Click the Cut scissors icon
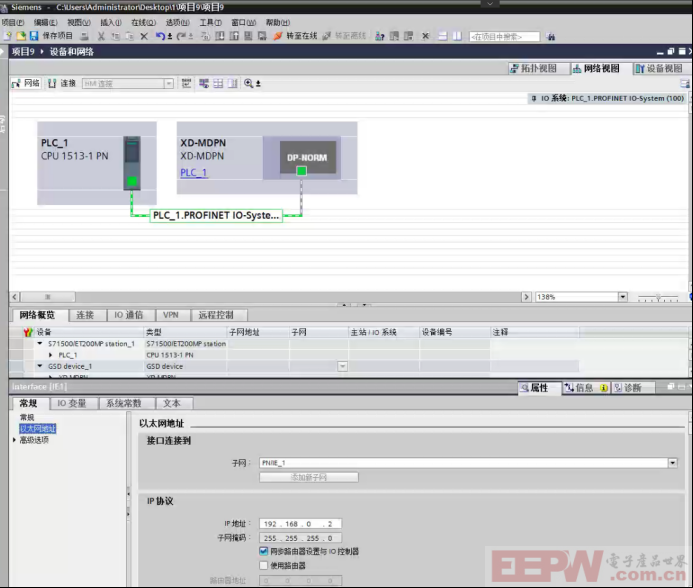 [x=101, y=36]
